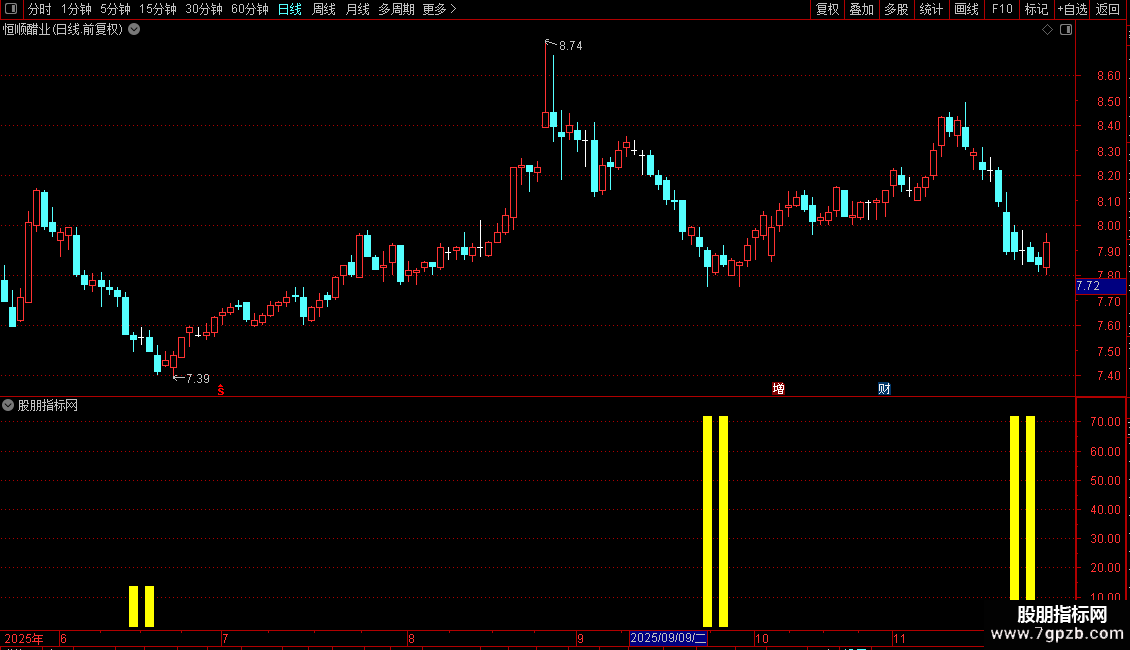Viewport: 1130px width, 650px height.
Task: Select the 日线 daily tab
Action: pos(290,9)
